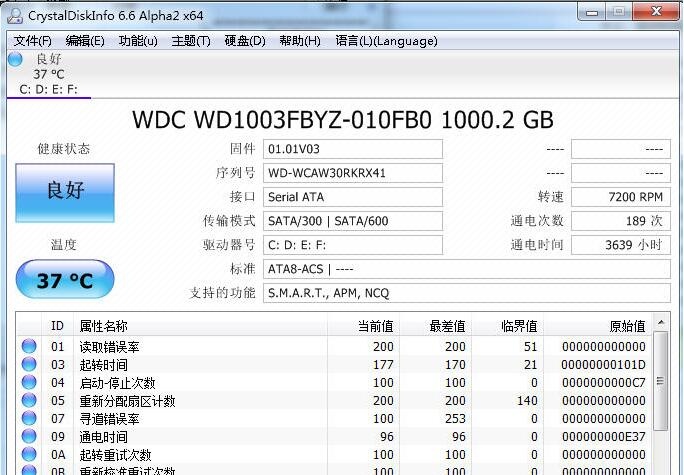Click the 良好 health status button
The image size is (684, 475).
pos(65,193)
